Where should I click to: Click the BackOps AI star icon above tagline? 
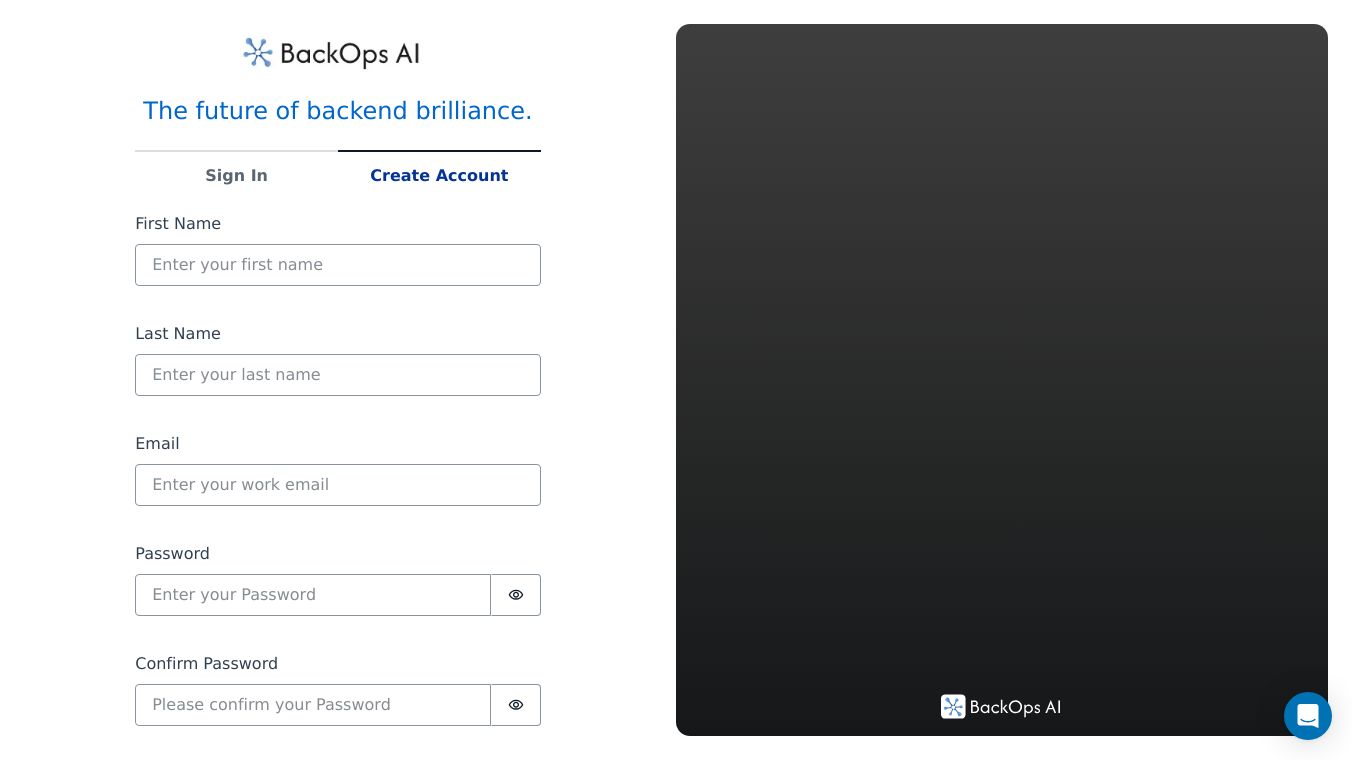click(x=258, y=53)
